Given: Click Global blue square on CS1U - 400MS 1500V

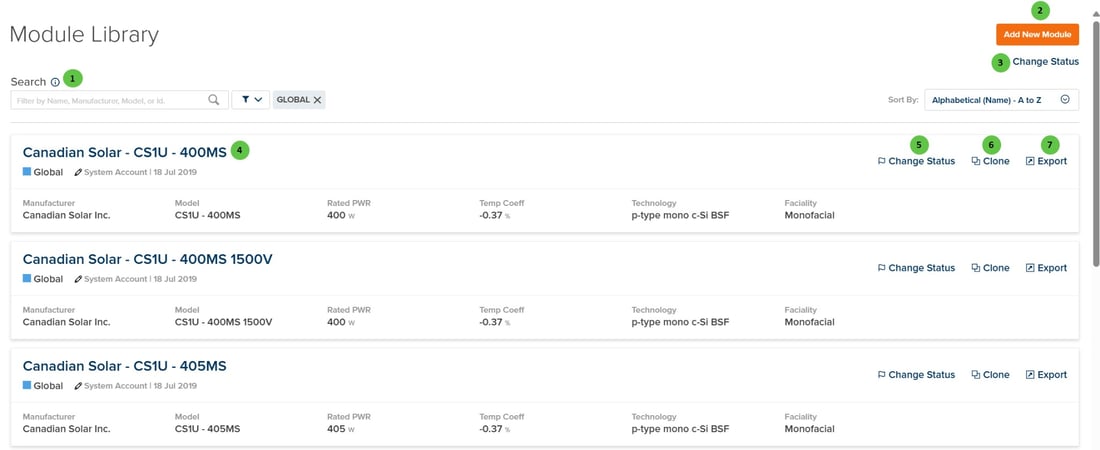Looking at the screenshot, I should [27, 278].
